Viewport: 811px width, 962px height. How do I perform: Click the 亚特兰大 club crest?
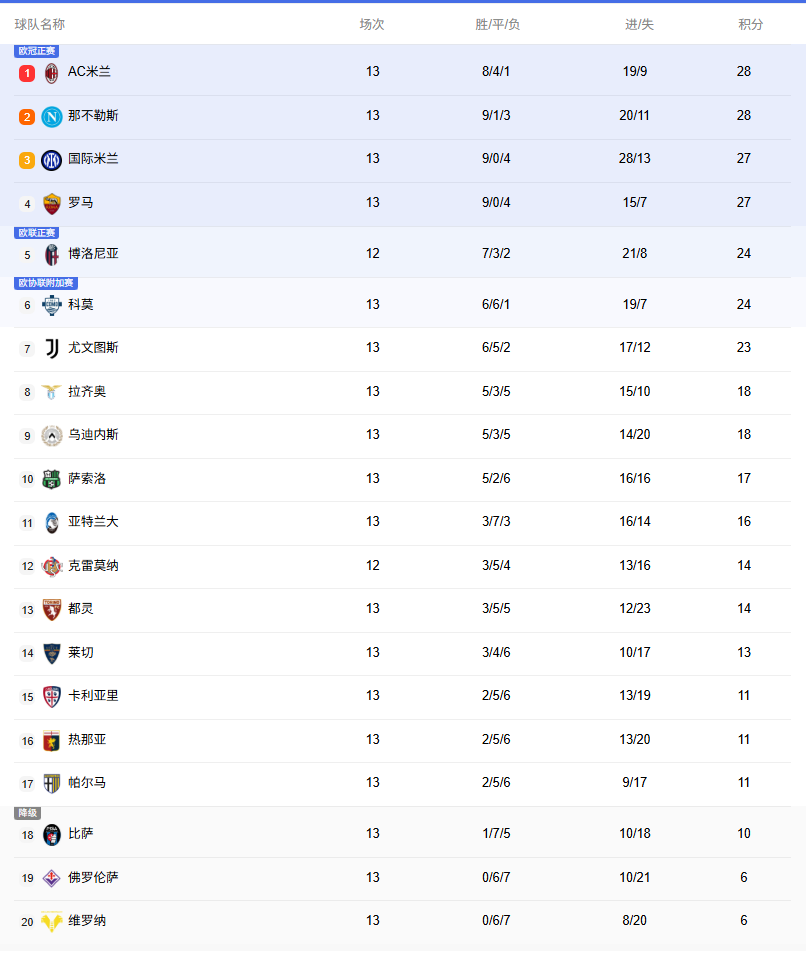51,523
